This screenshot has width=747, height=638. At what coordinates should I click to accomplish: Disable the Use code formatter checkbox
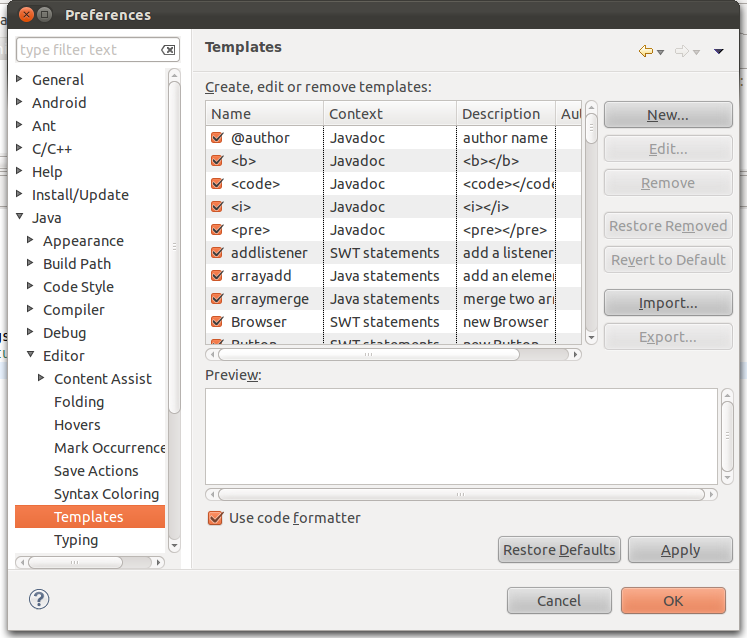214,518
